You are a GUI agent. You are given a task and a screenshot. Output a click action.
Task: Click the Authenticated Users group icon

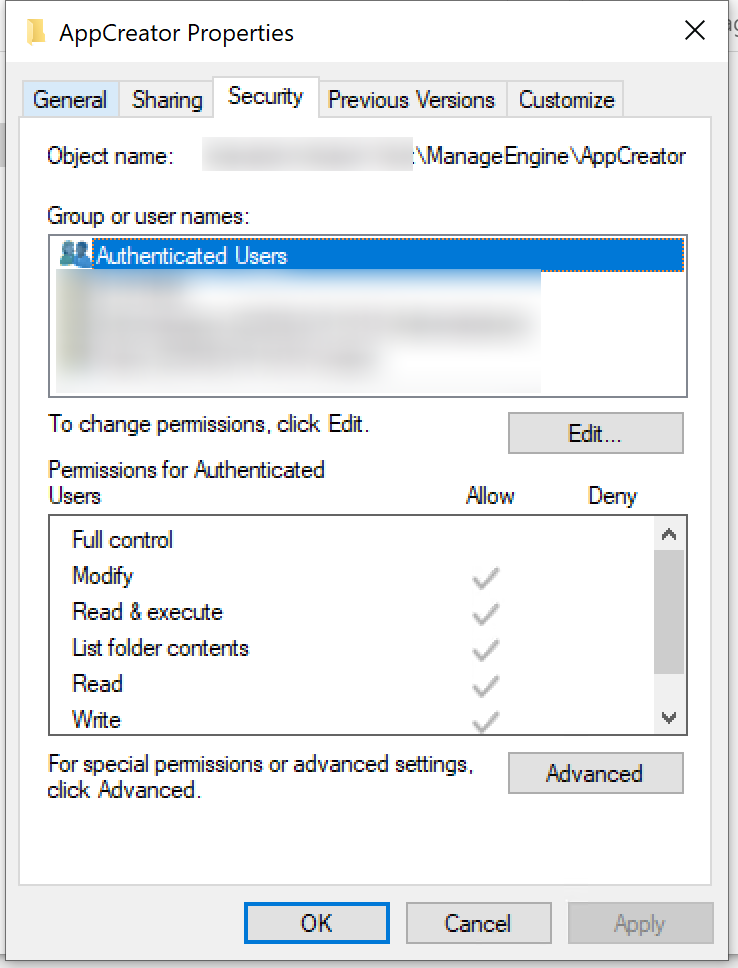pos(75,255)
